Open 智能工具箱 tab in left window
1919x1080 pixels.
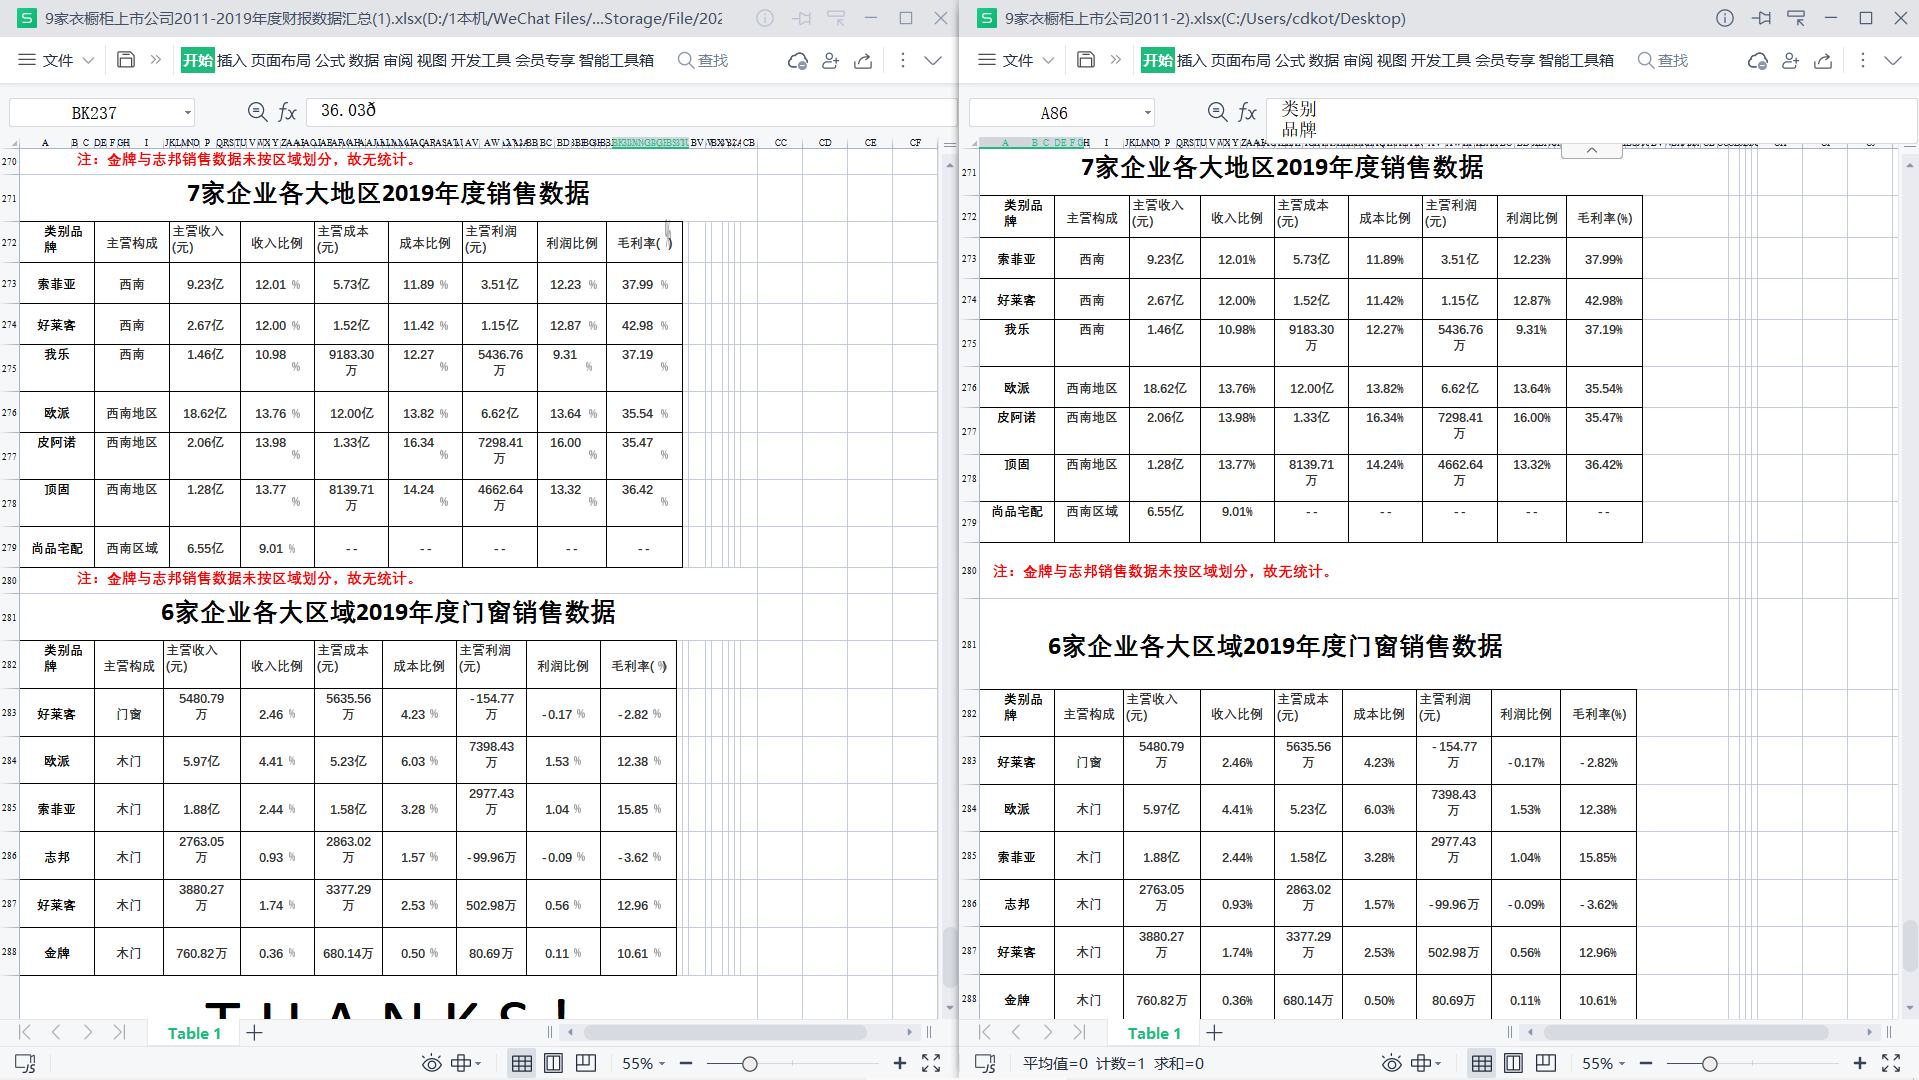(x=616, y=60)
